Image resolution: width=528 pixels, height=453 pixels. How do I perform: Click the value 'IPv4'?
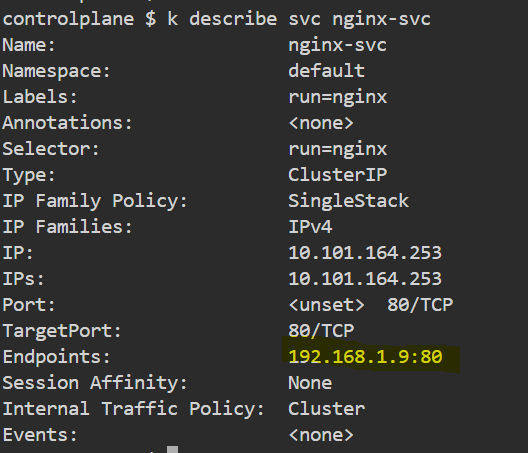pos(310,227)
